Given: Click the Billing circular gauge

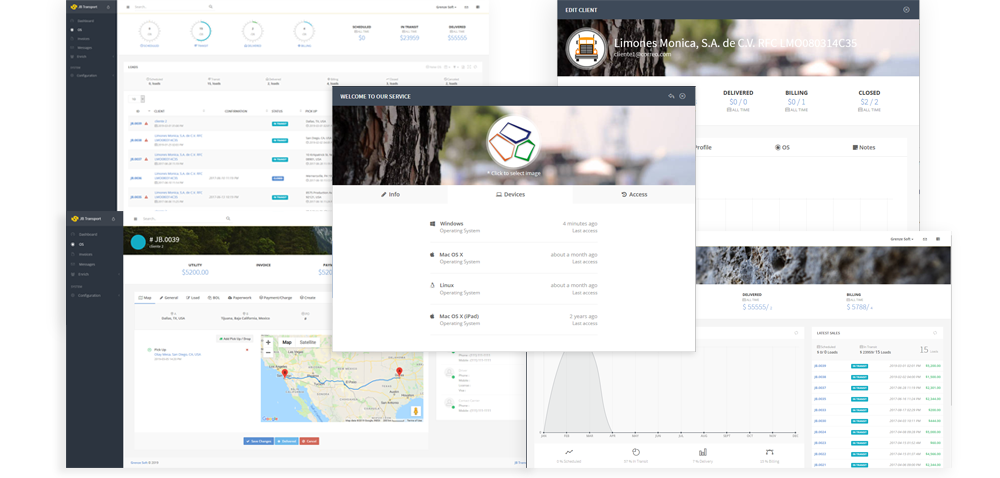Looking at the screenshot, I should tap(304, 31).
